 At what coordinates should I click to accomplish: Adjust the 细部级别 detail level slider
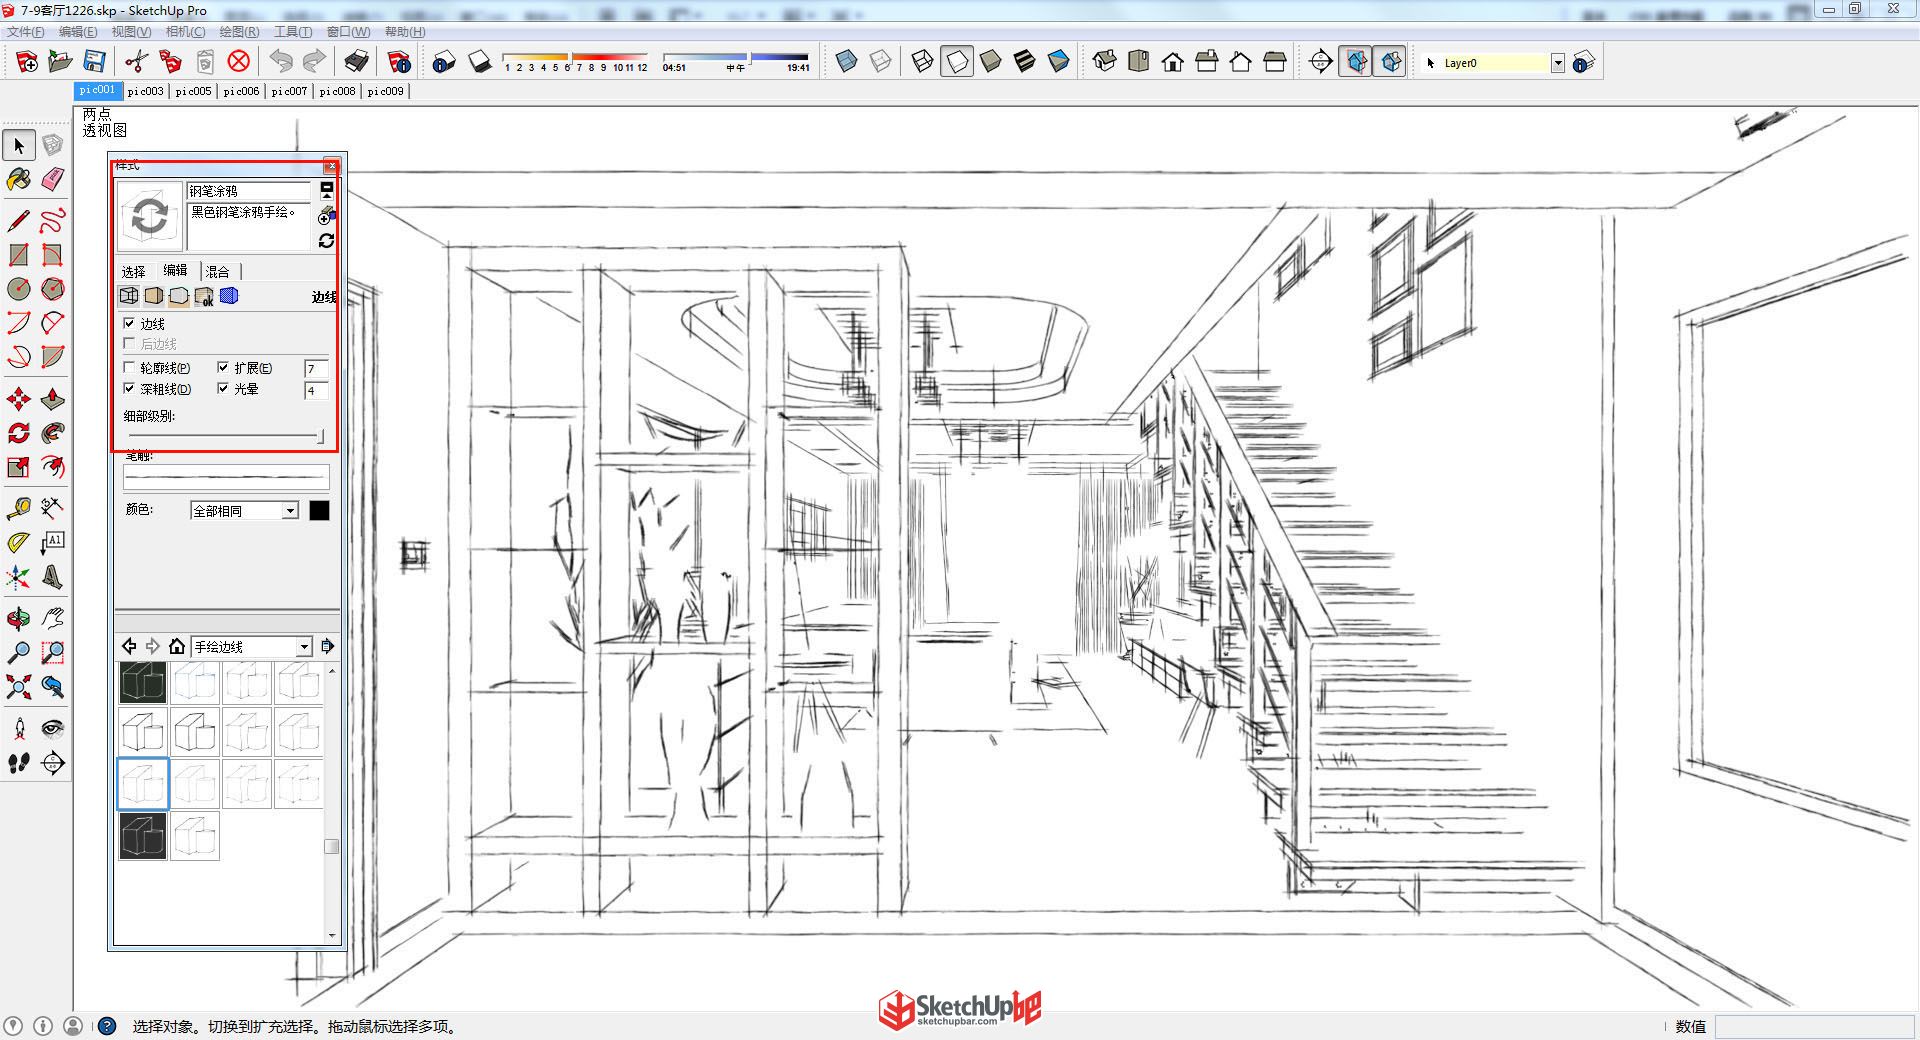pos(225,436)
